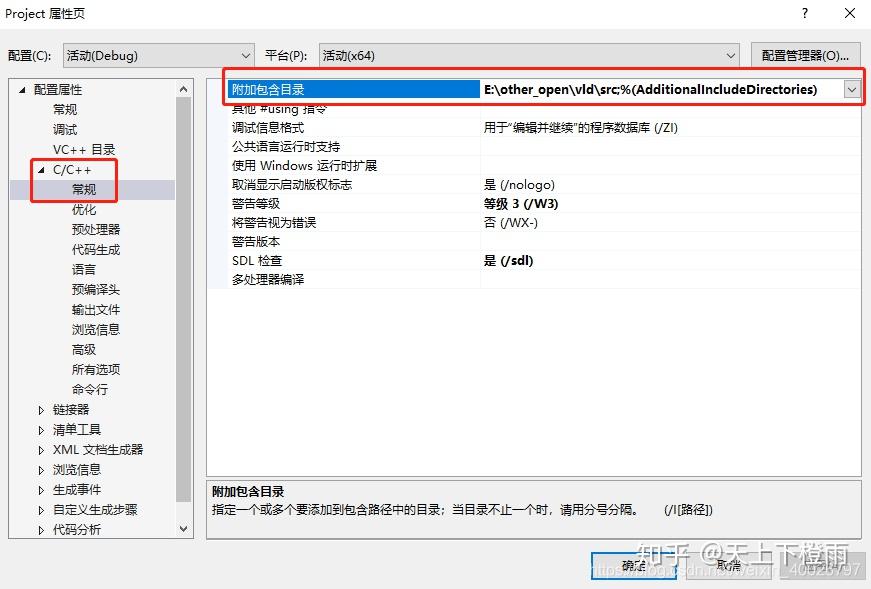This screenshot has height=589, width=871.
Task: Click the tree panel scrollbar down arrow
Action: (184, 529)
